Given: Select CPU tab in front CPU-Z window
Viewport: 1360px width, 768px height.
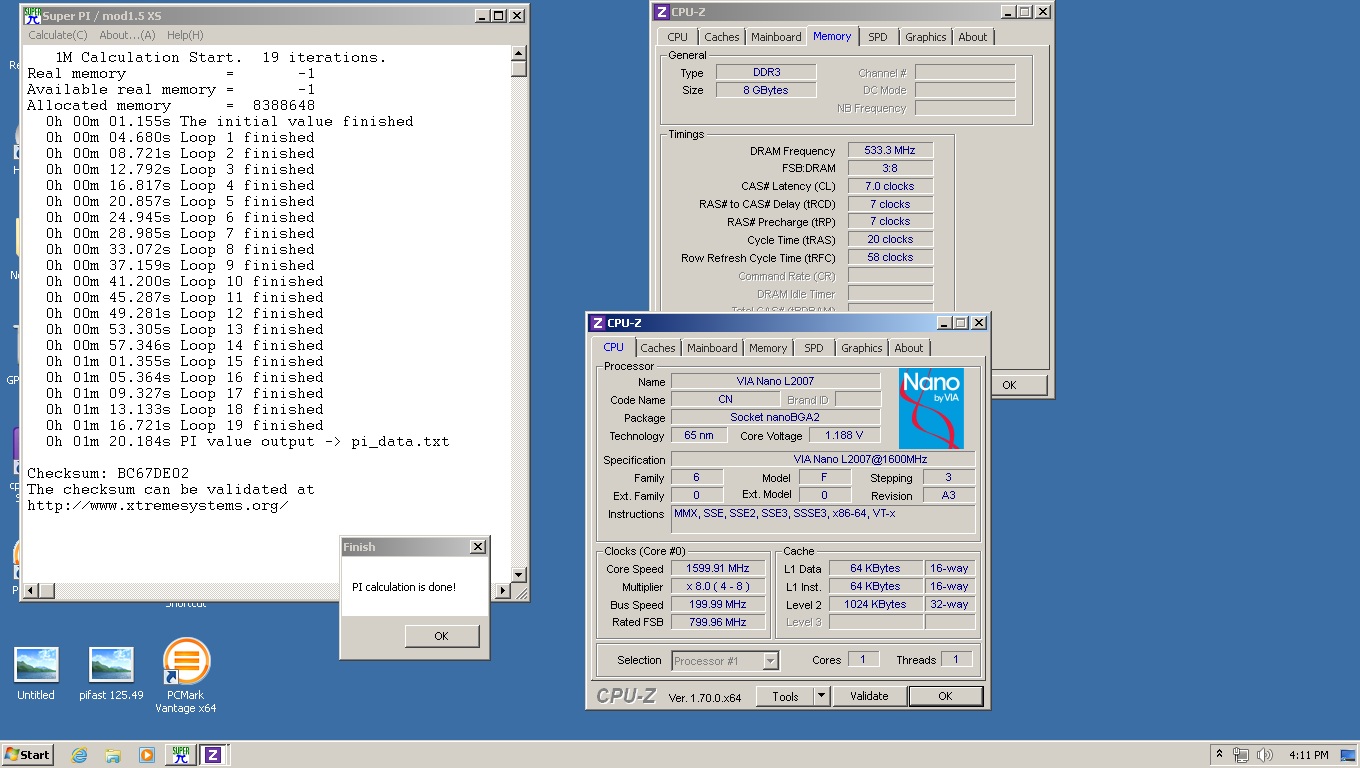Looking at the screenshot, I should click(x=614, y=347).
